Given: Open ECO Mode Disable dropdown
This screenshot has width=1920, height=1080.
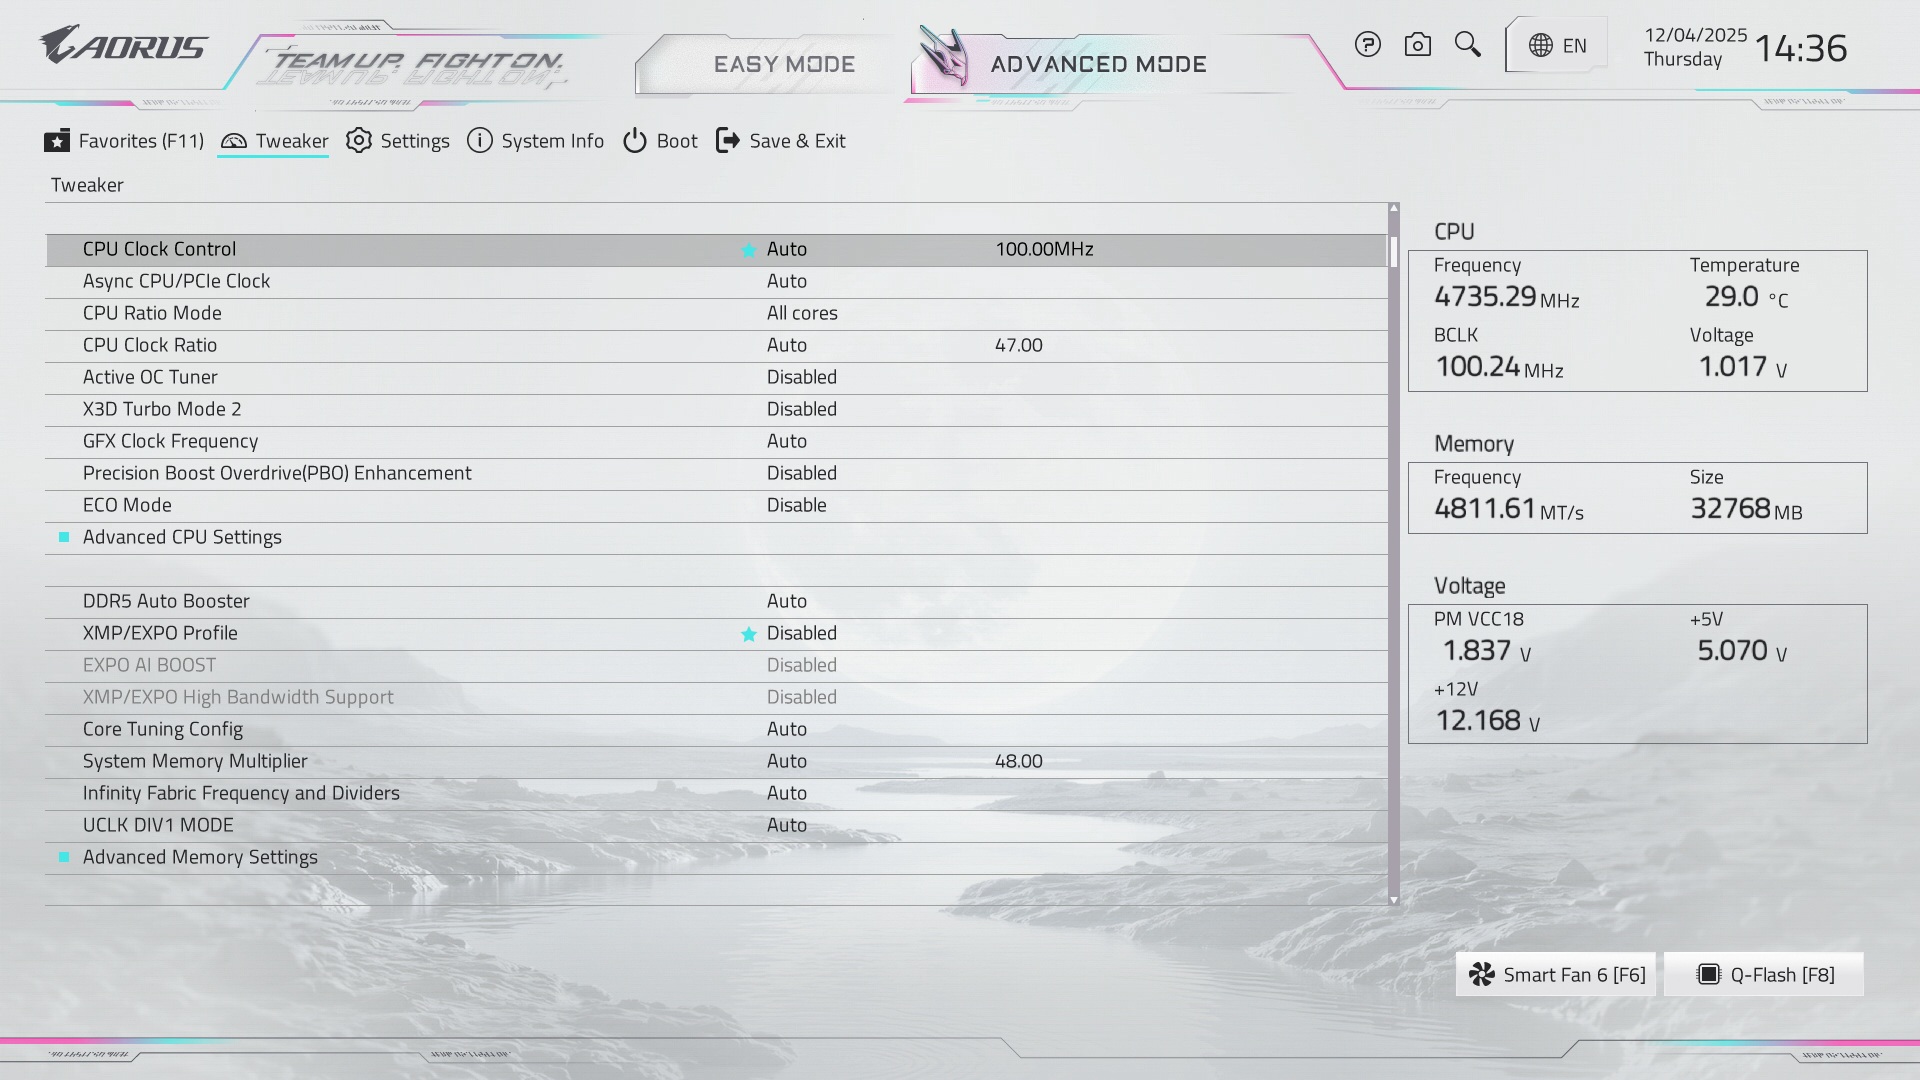Looking at the screenshot, I should [796, 505].
